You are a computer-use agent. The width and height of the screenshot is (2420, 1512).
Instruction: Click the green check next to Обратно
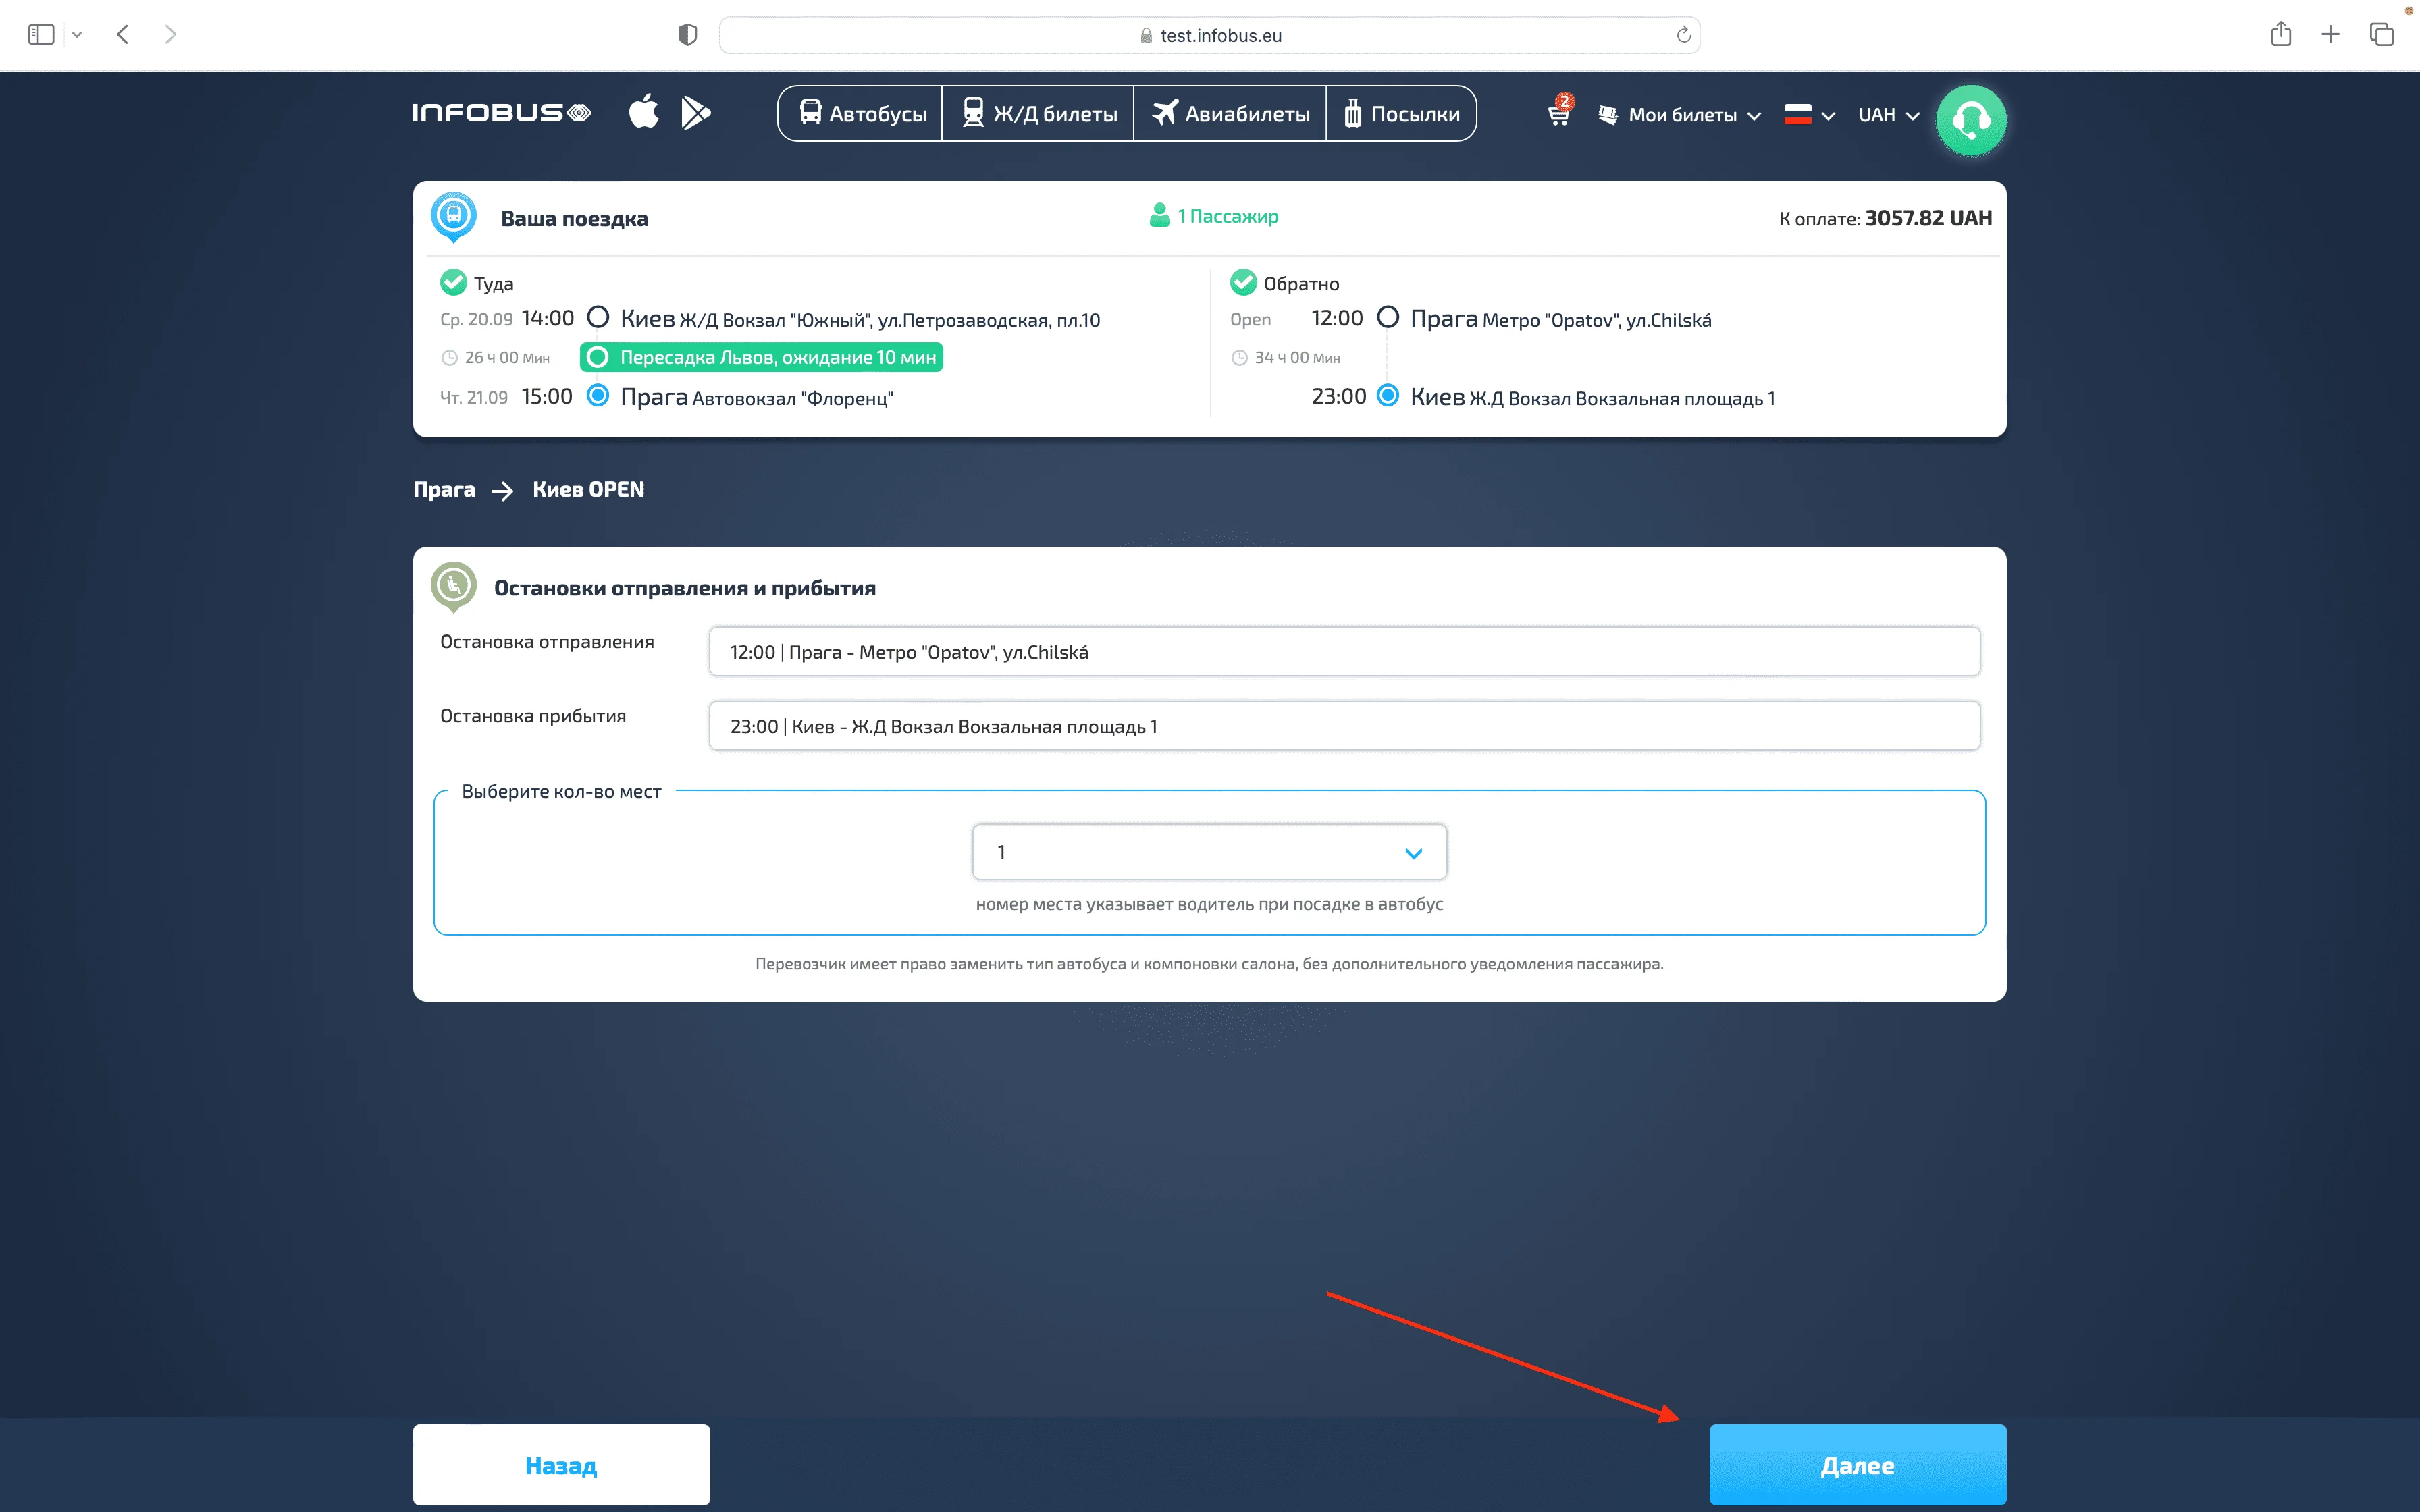pos(1243,283)
